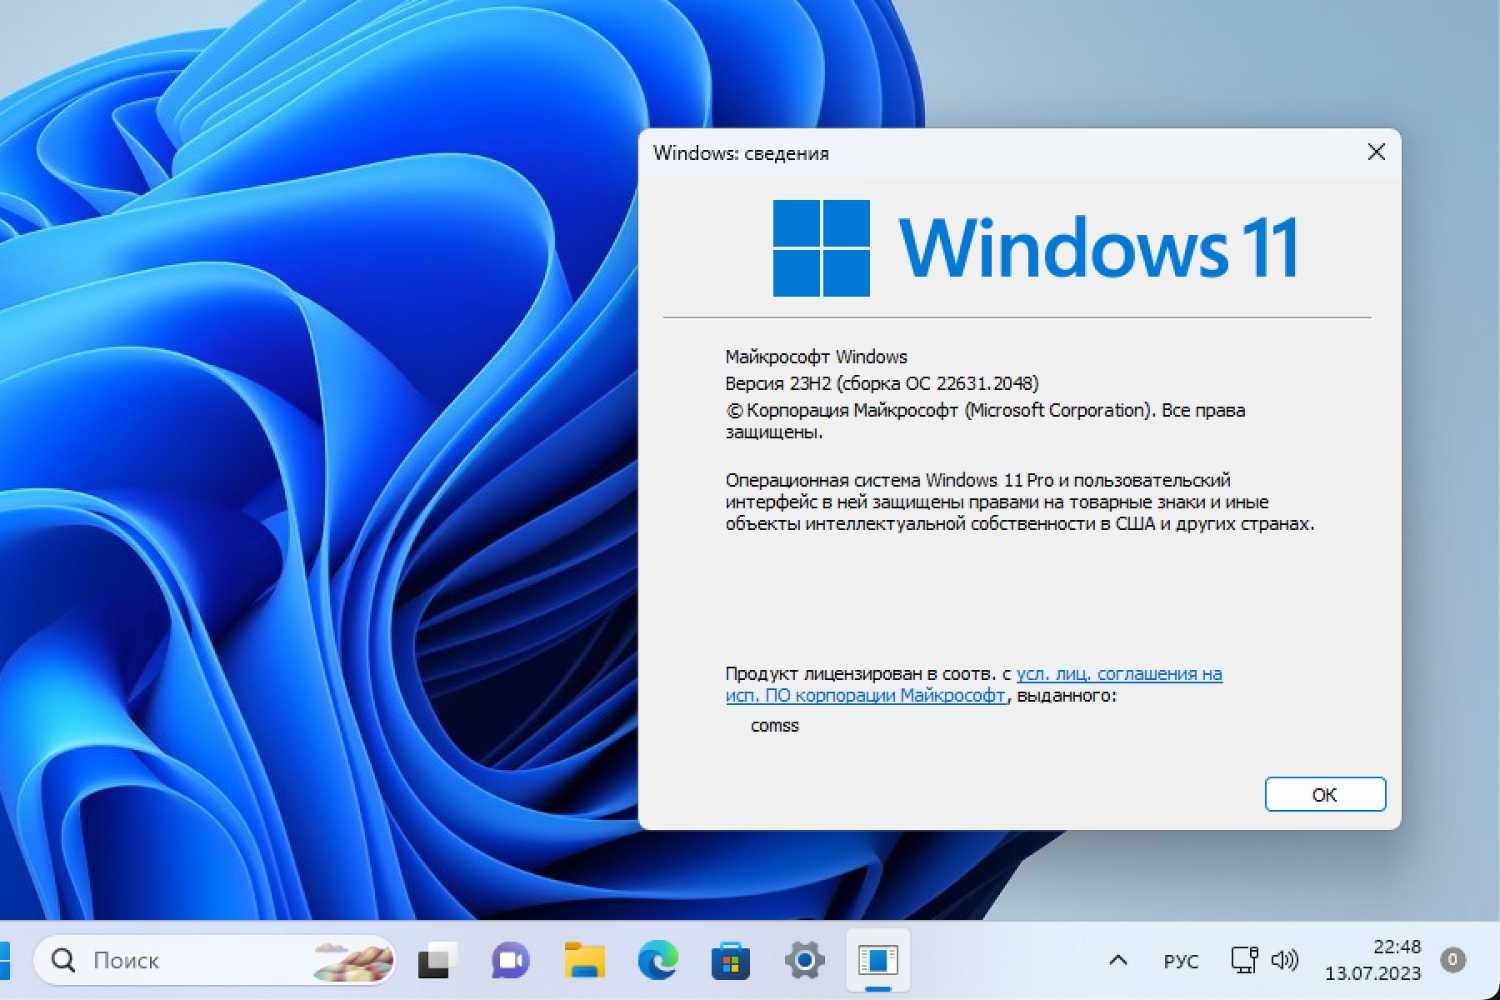Dismiss the dialog with the X button
The height and width of the screenshot is (1000, 1500).
(x=1376, y=152)
